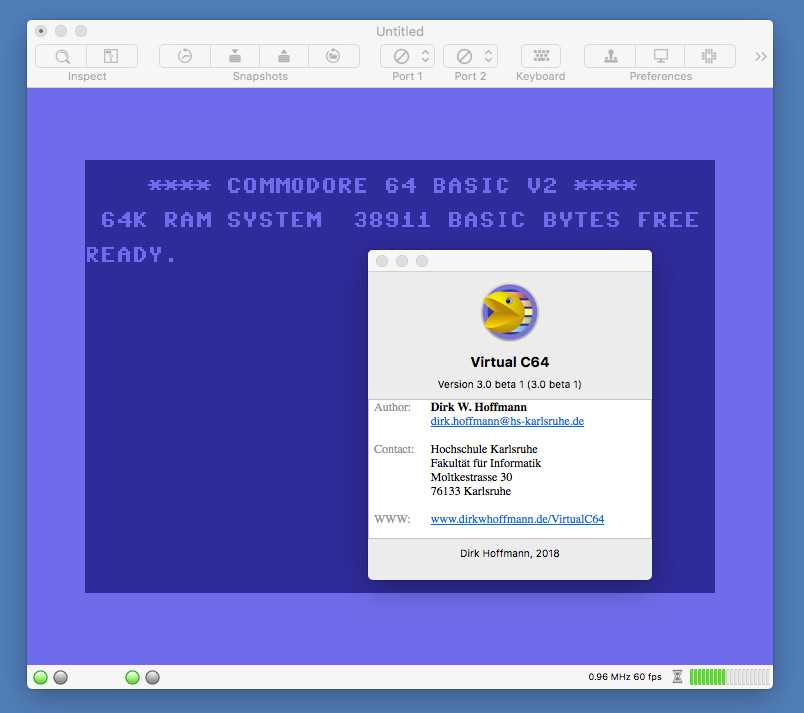The height and width of the screenshot is (713, 804).
Task: Open the www.dirkwhoffmann.de/VirtualC64 link
Action: coord(517,519)
